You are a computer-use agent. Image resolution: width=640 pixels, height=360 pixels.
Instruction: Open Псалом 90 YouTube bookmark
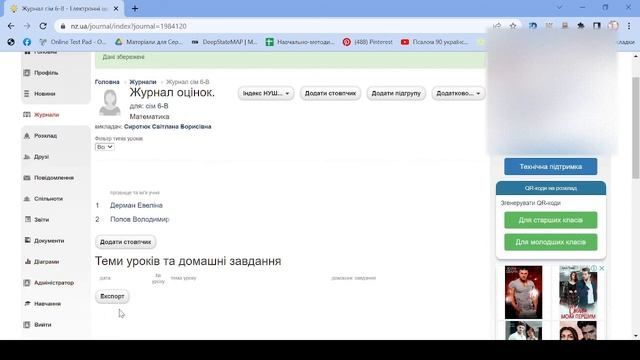434,42
